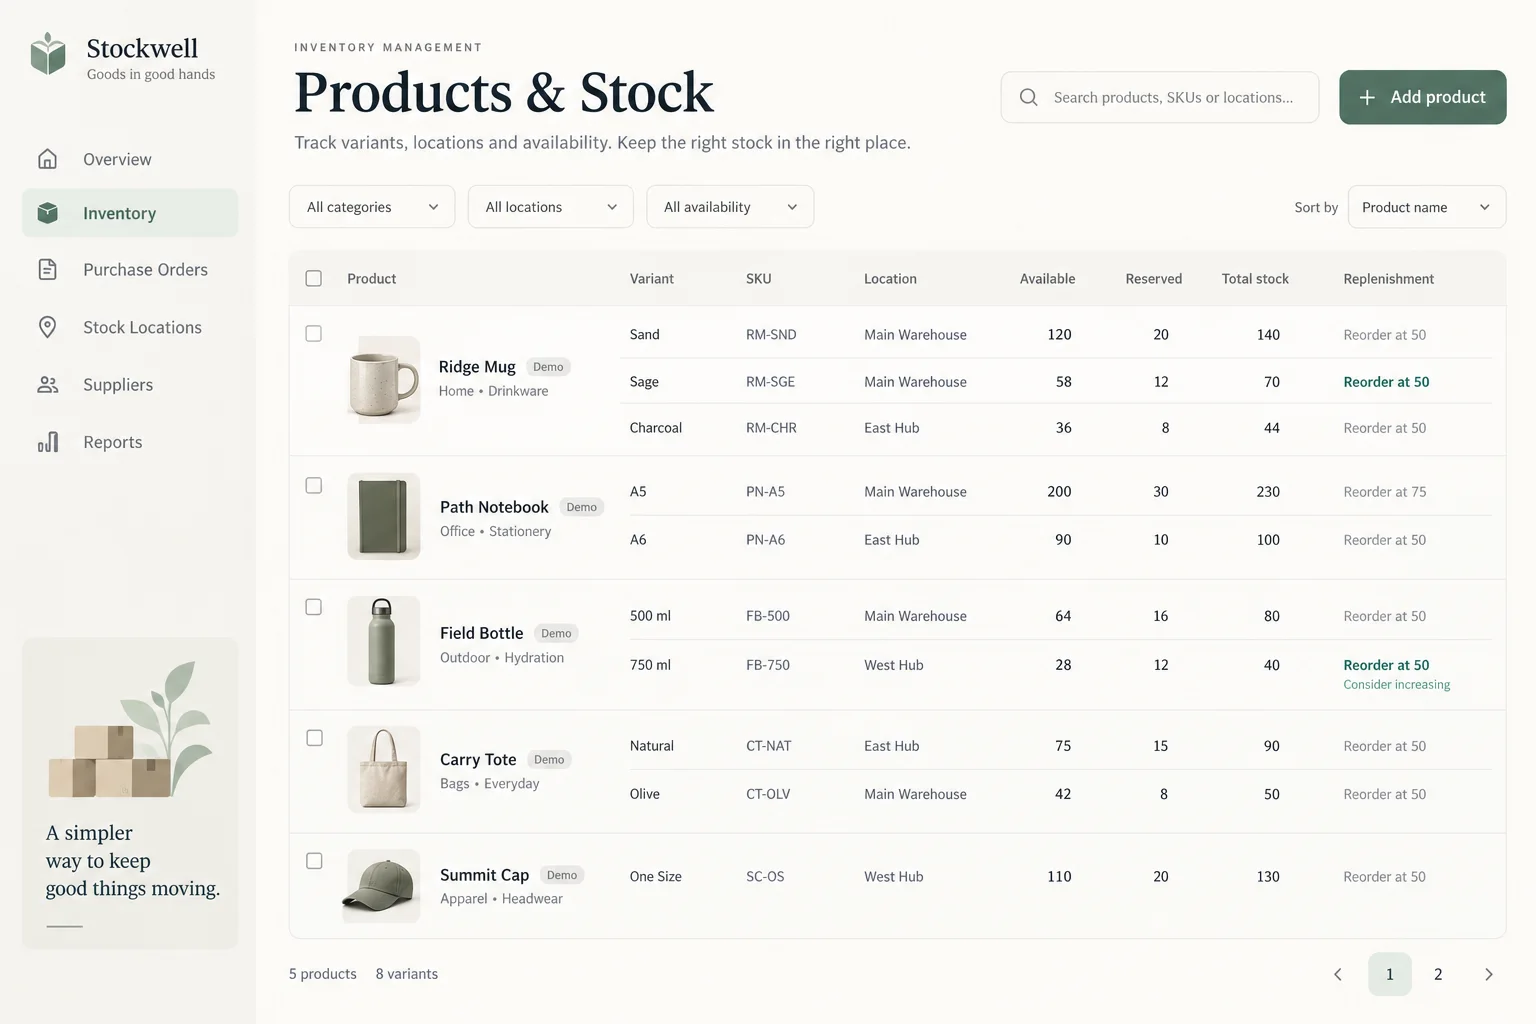Click the "Consider increasing" note
The width and height of the screenshot is (1536, 1024).
1396,685
